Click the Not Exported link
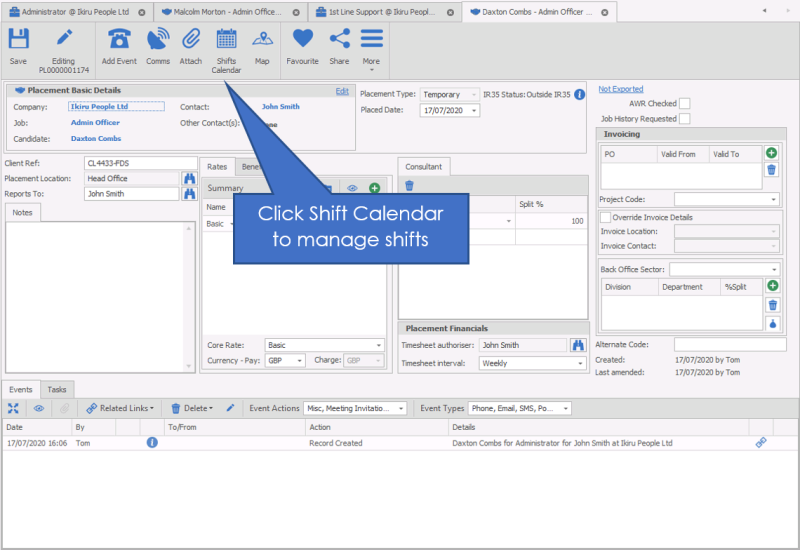 (x=620, y=89)
